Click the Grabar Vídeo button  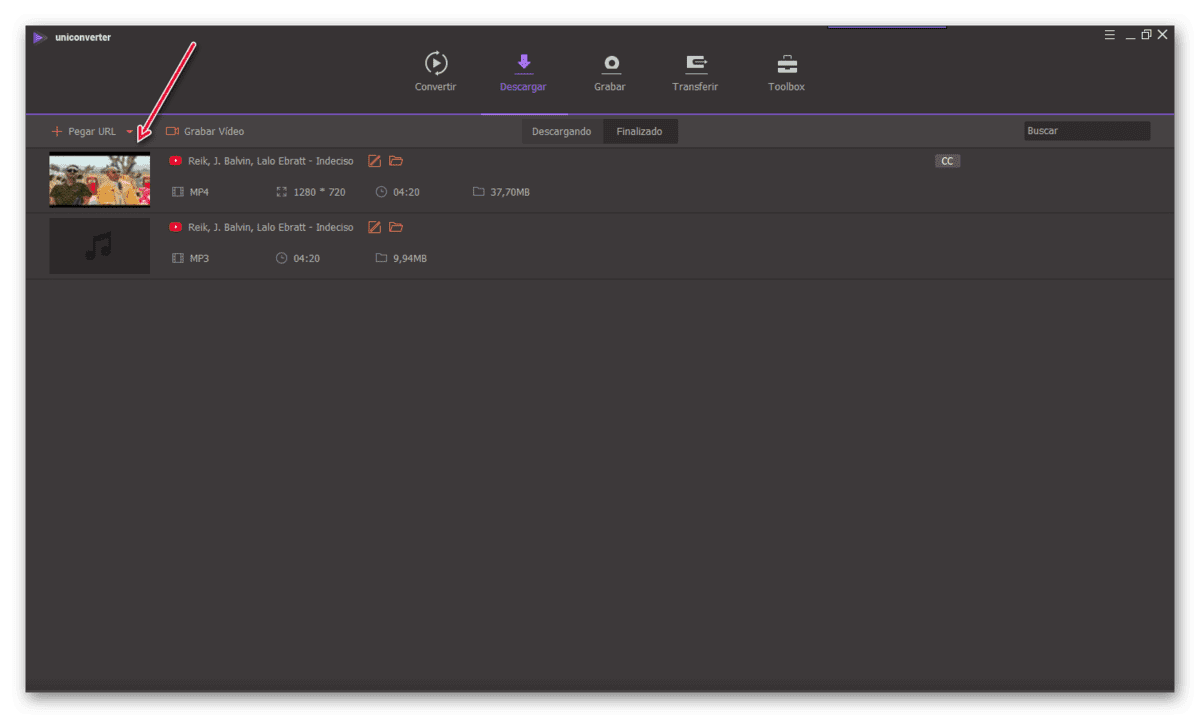[205, 131]
